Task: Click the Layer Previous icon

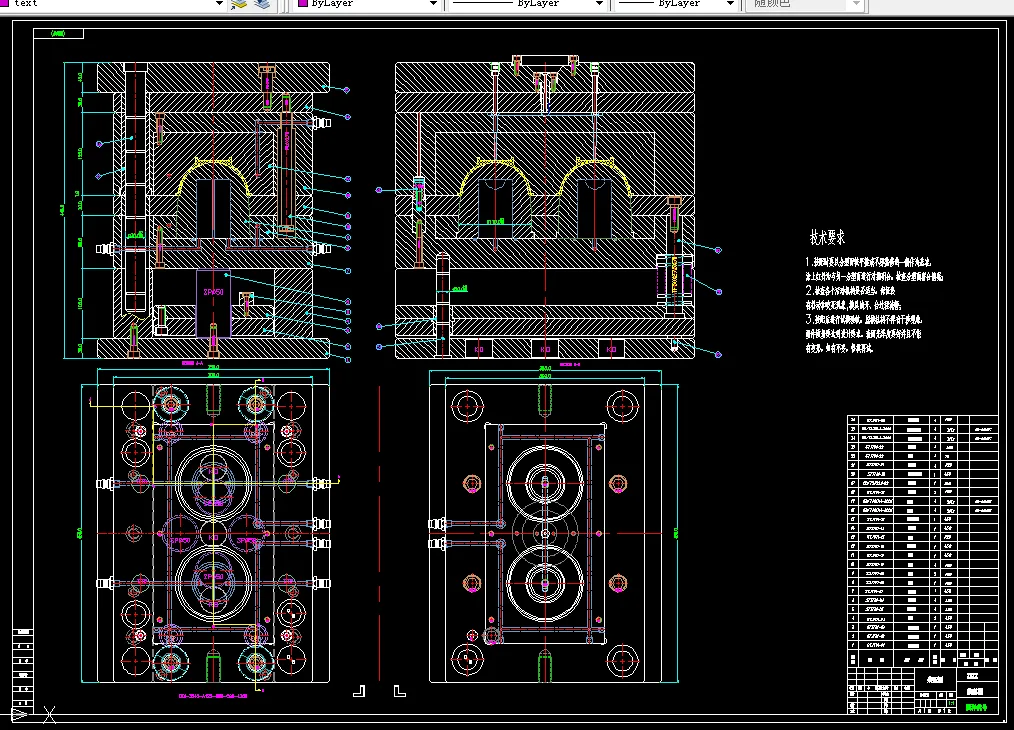Action: point(239,4)
